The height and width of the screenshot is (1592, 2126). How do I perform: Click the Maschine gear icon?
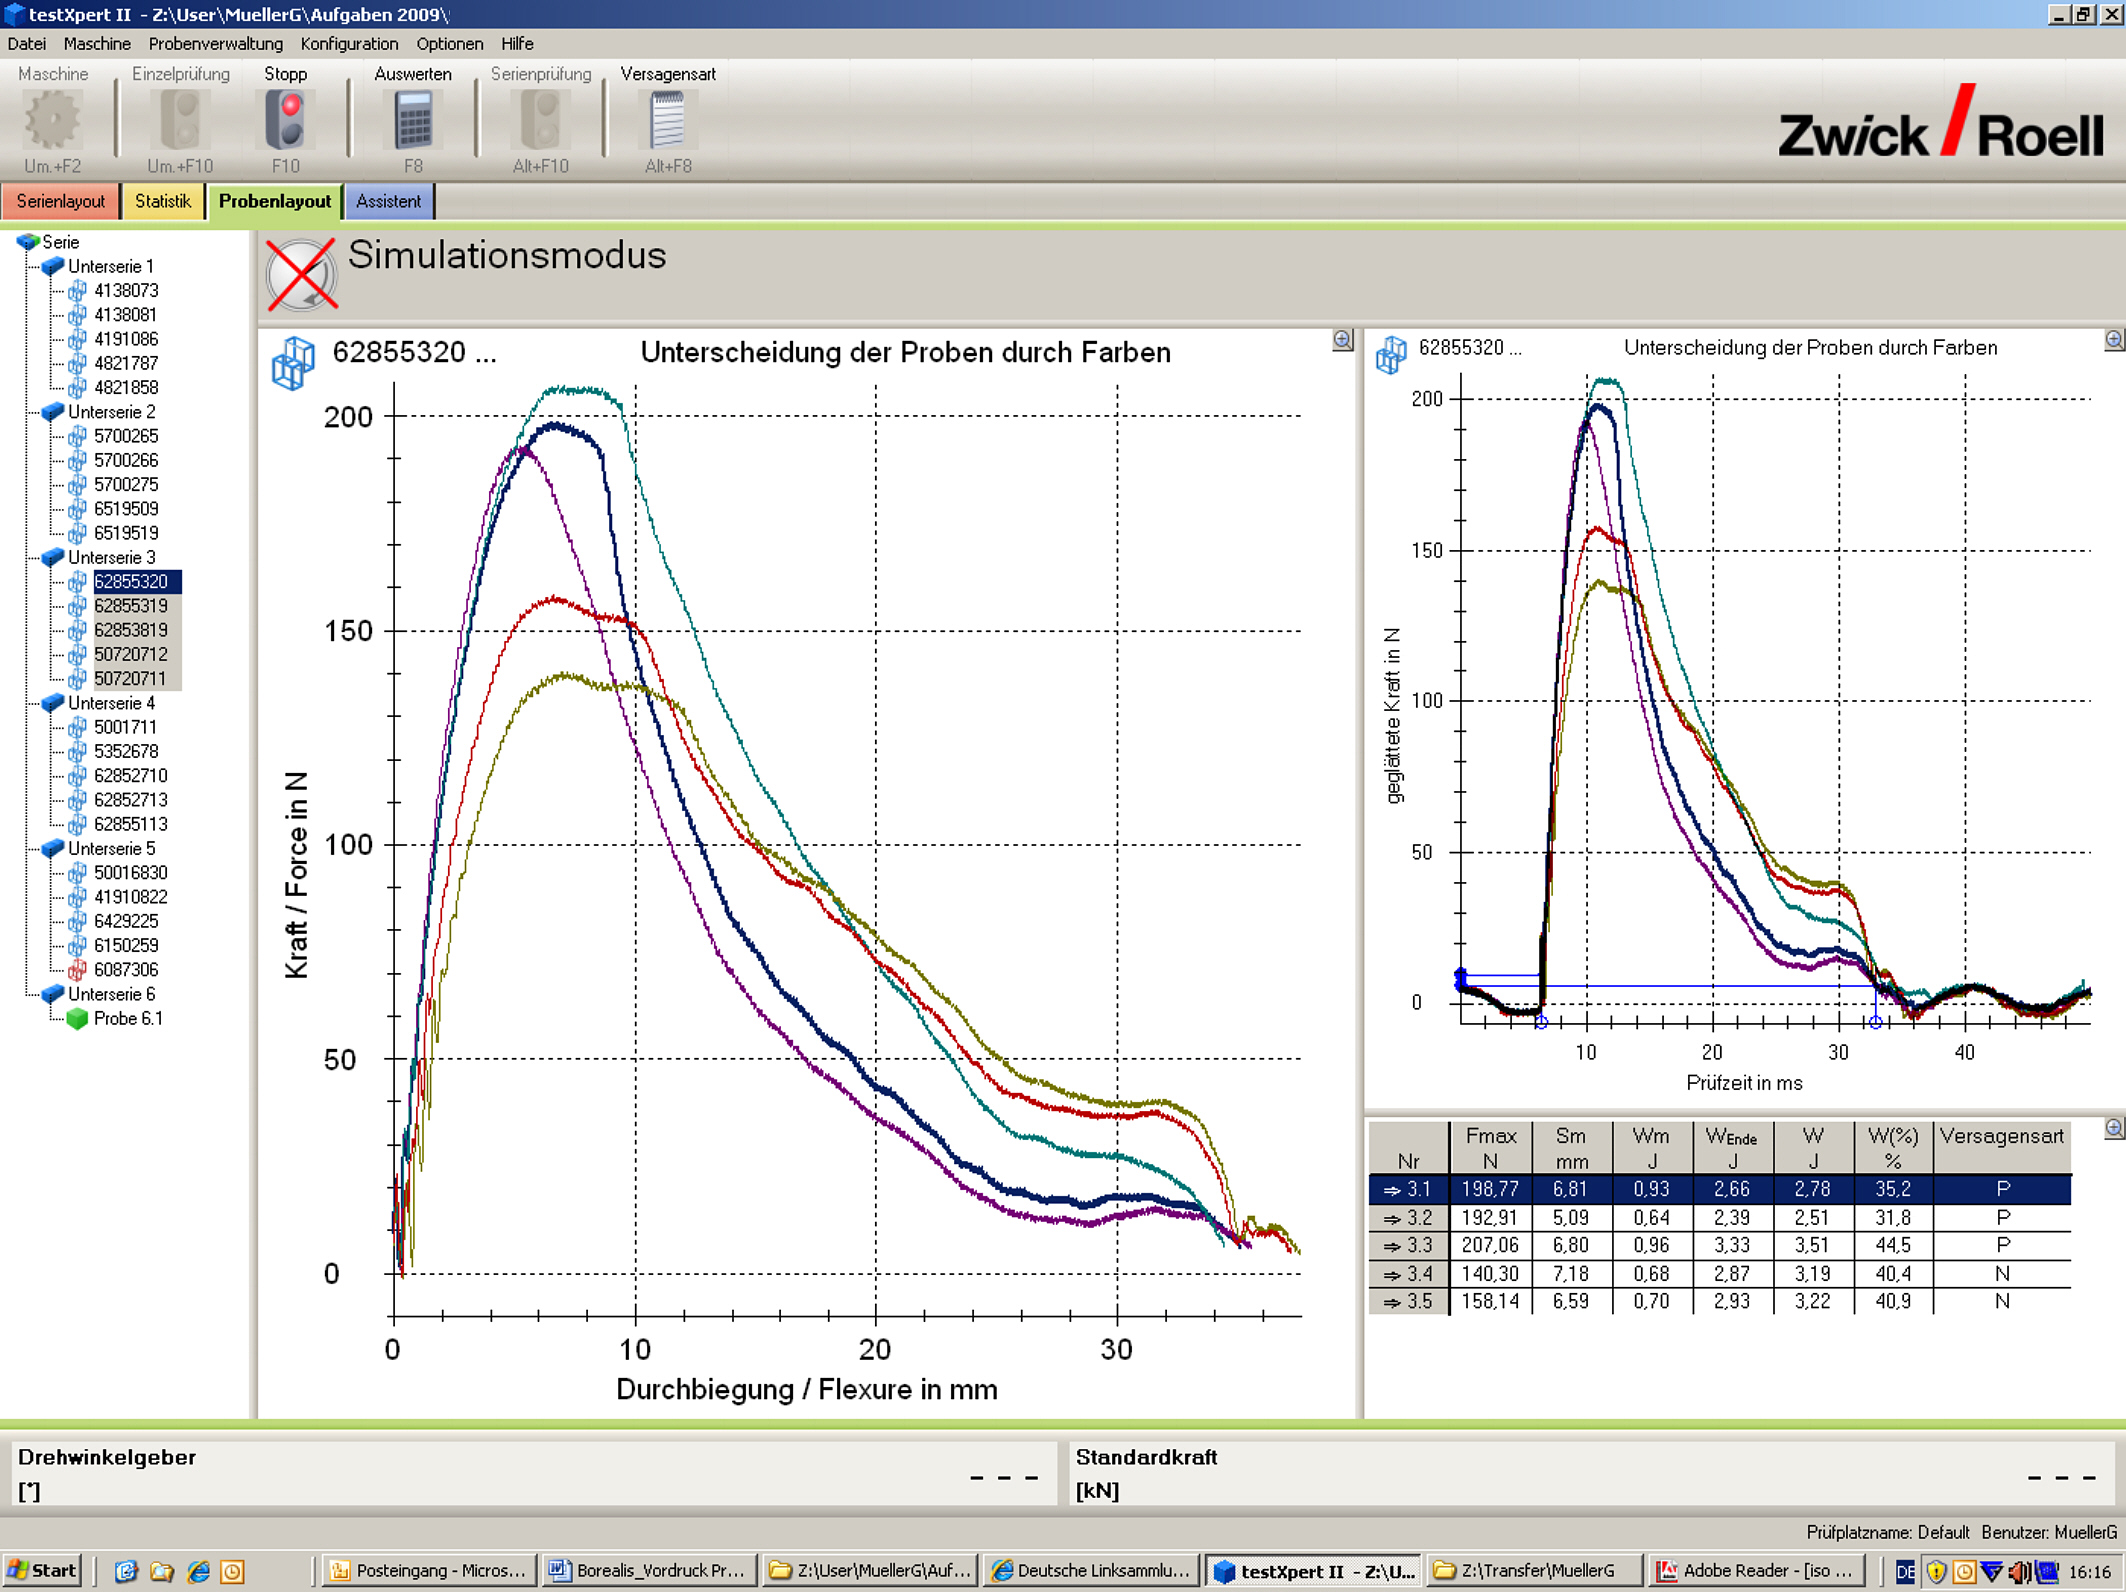52,121
